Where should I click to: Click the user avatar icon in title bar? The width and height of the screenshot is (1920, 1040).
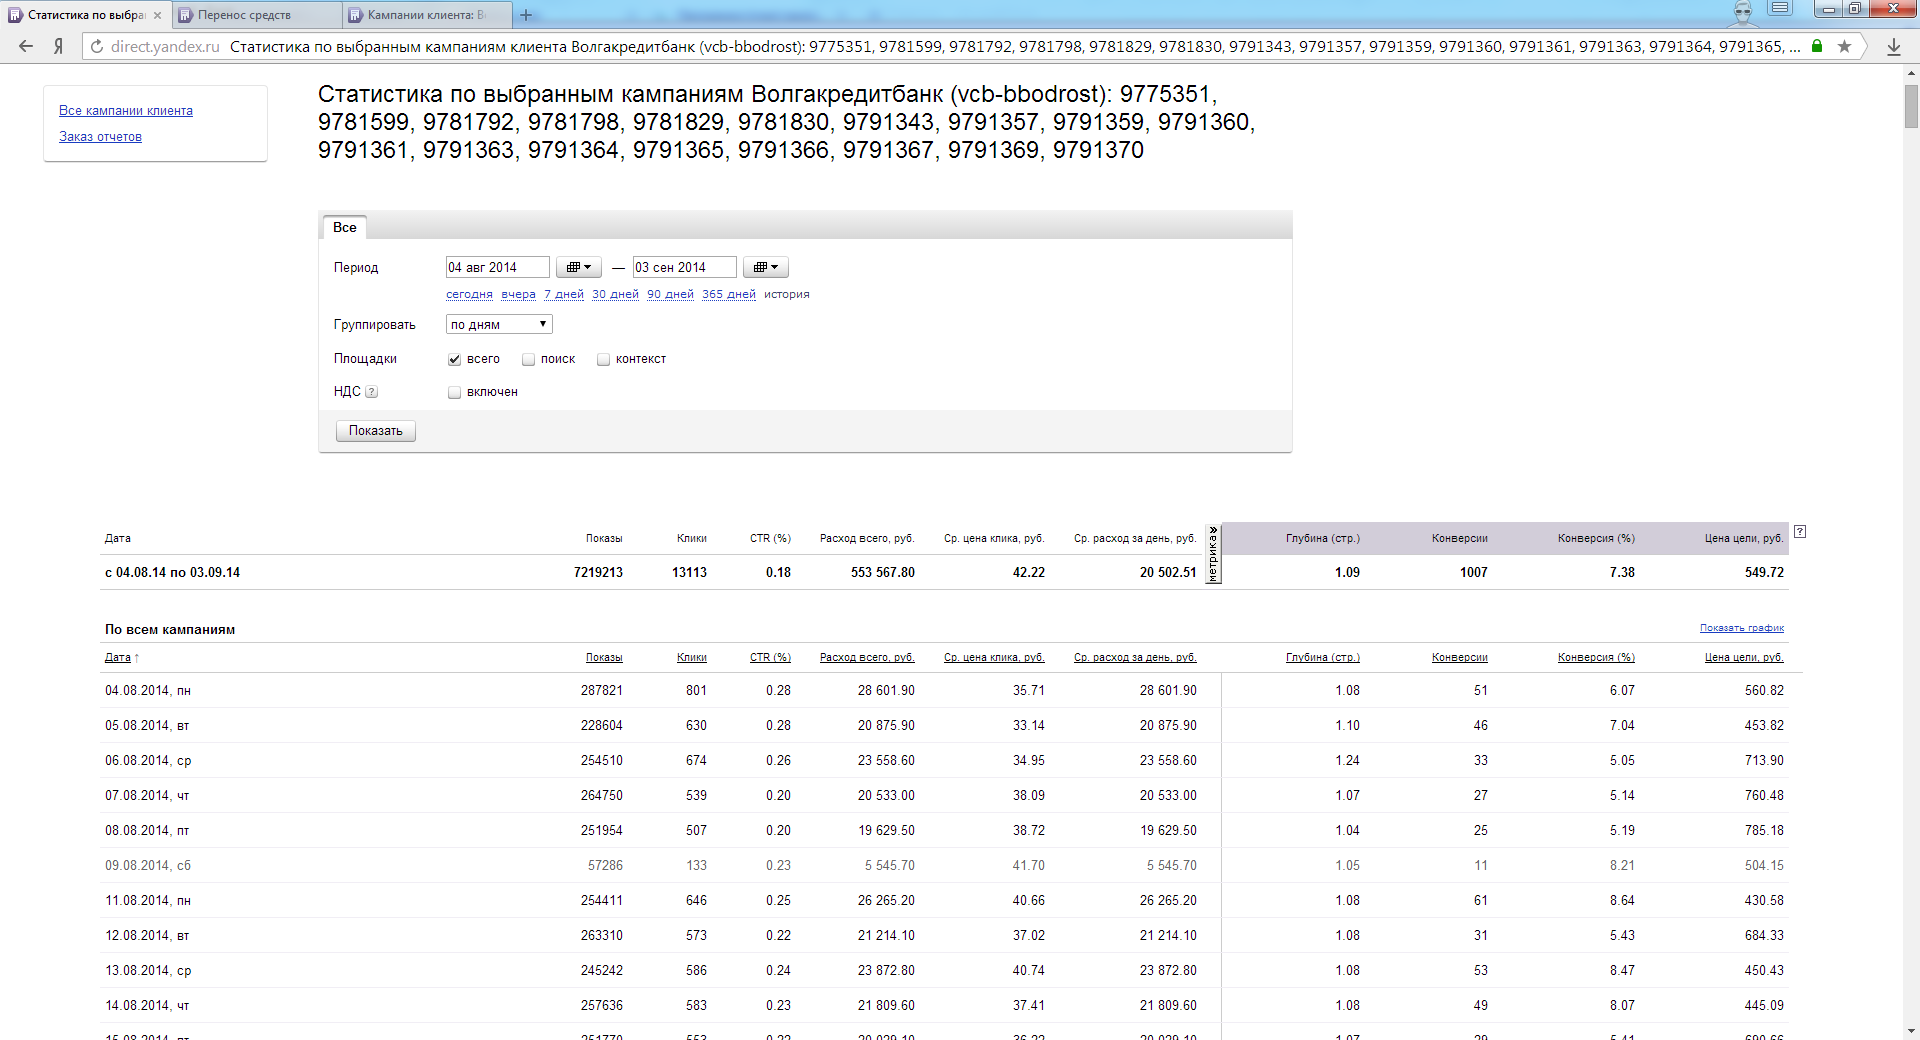[1743, 12]
